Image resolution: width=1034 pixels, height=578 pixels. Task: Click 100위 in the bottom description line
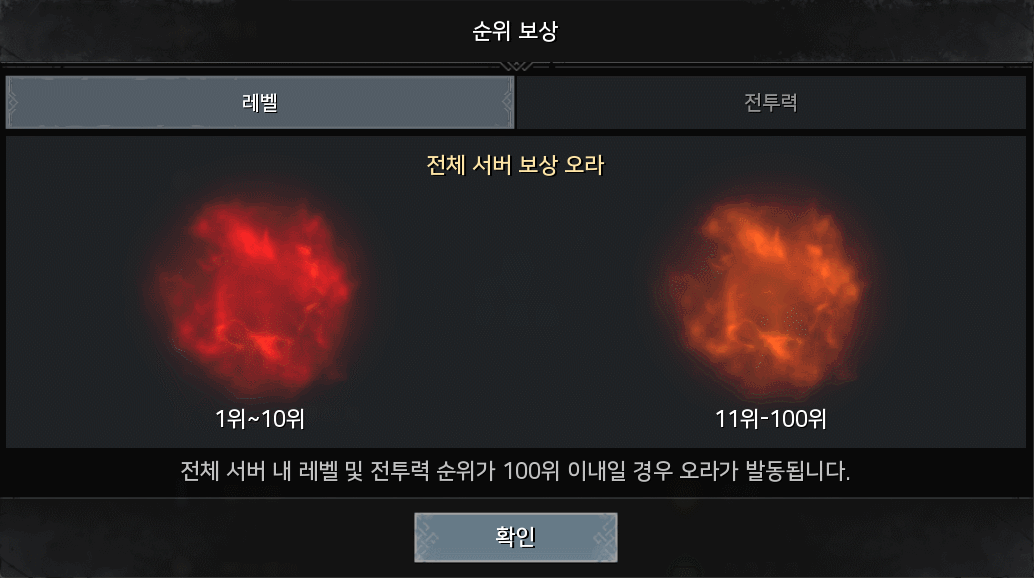[x=531, y=471]
